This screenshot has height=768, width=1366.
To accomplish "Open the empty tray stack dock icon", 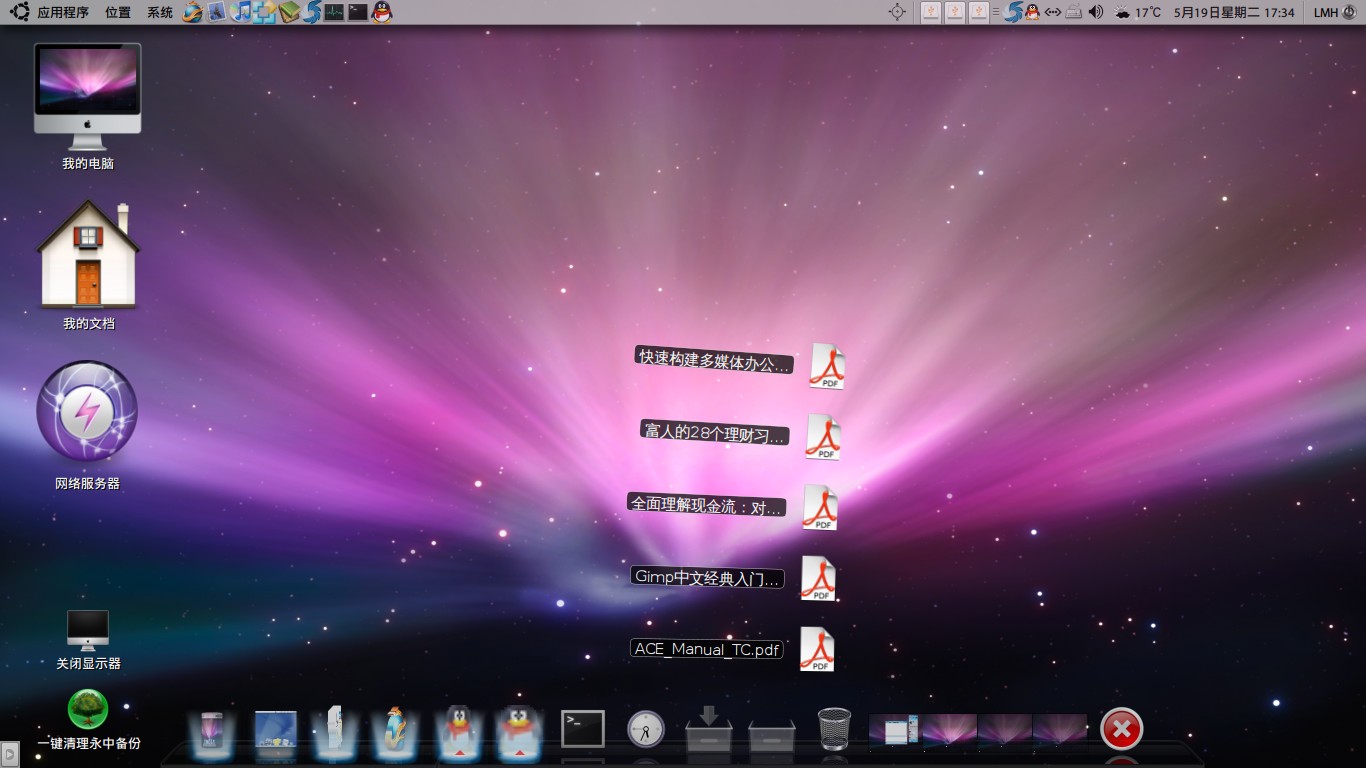I will (x=772, y=736).
